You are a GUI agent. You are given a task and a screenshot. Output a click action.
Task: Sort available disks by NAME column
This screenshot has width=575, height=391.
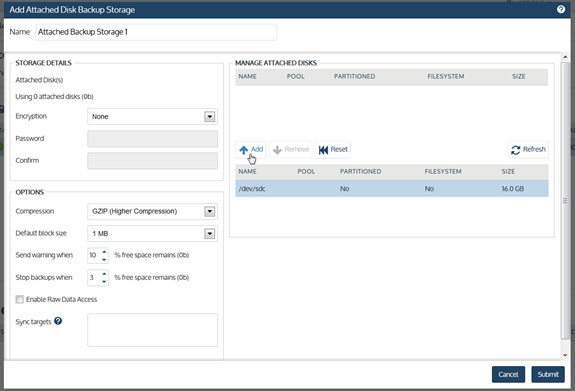point(248,172)
